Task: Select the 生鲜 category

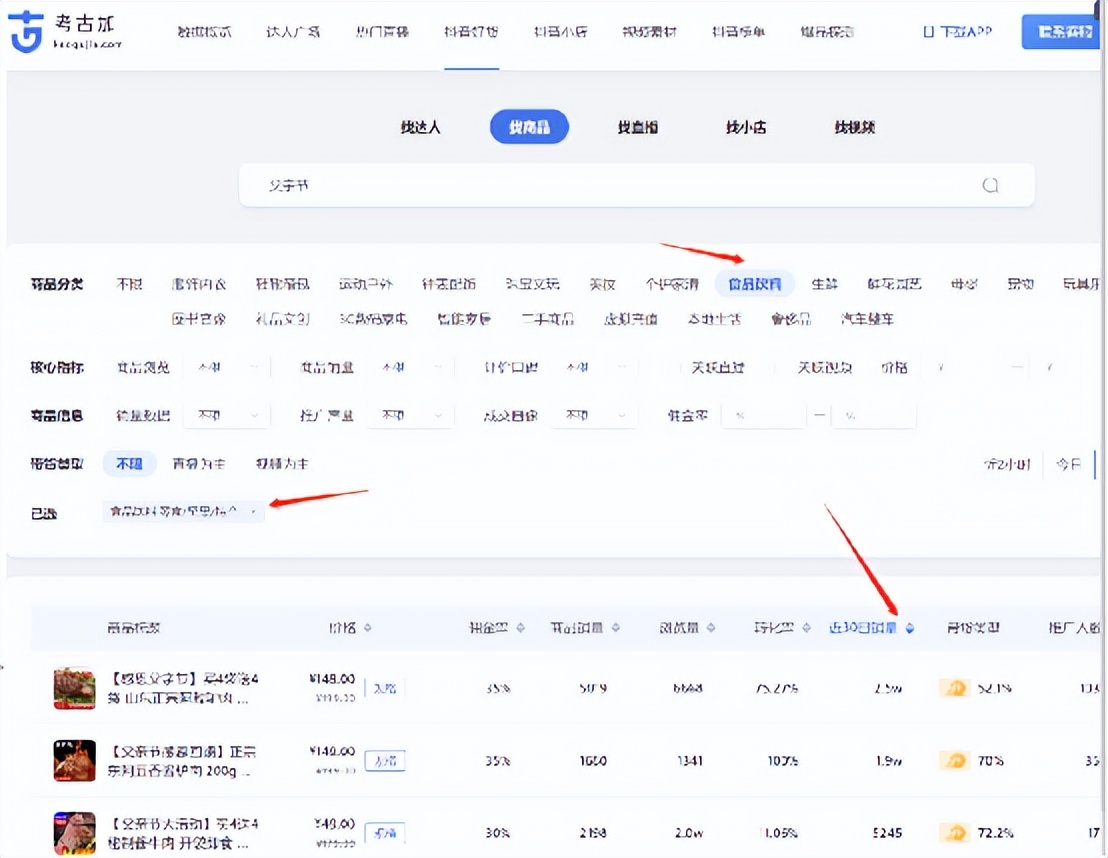Action: point(824,284)
